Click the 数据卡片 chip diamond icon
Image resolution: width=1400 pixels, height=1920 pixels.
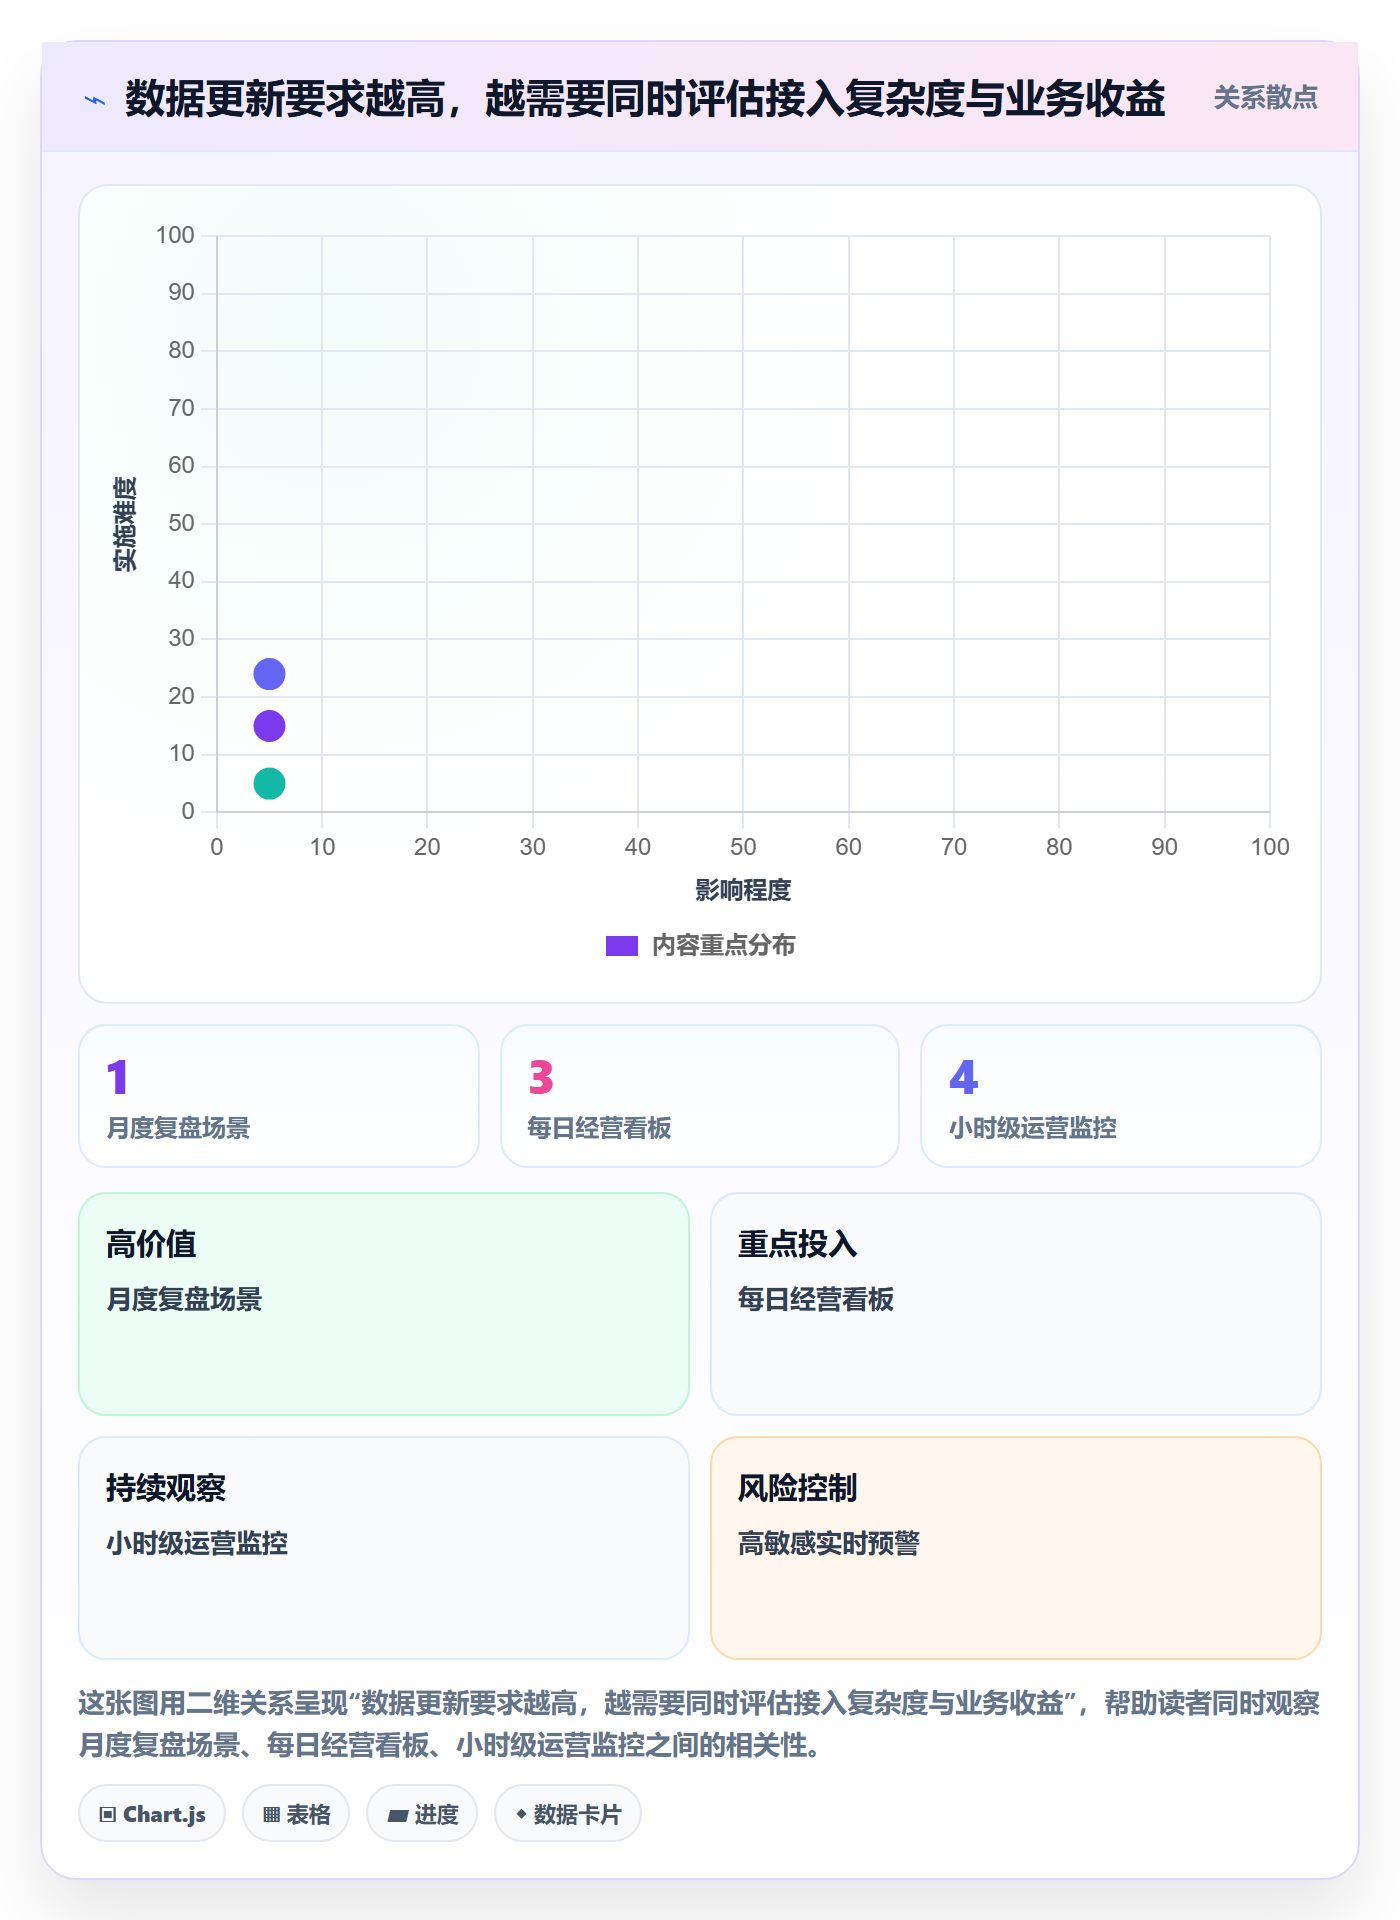tap(521, 1814)
